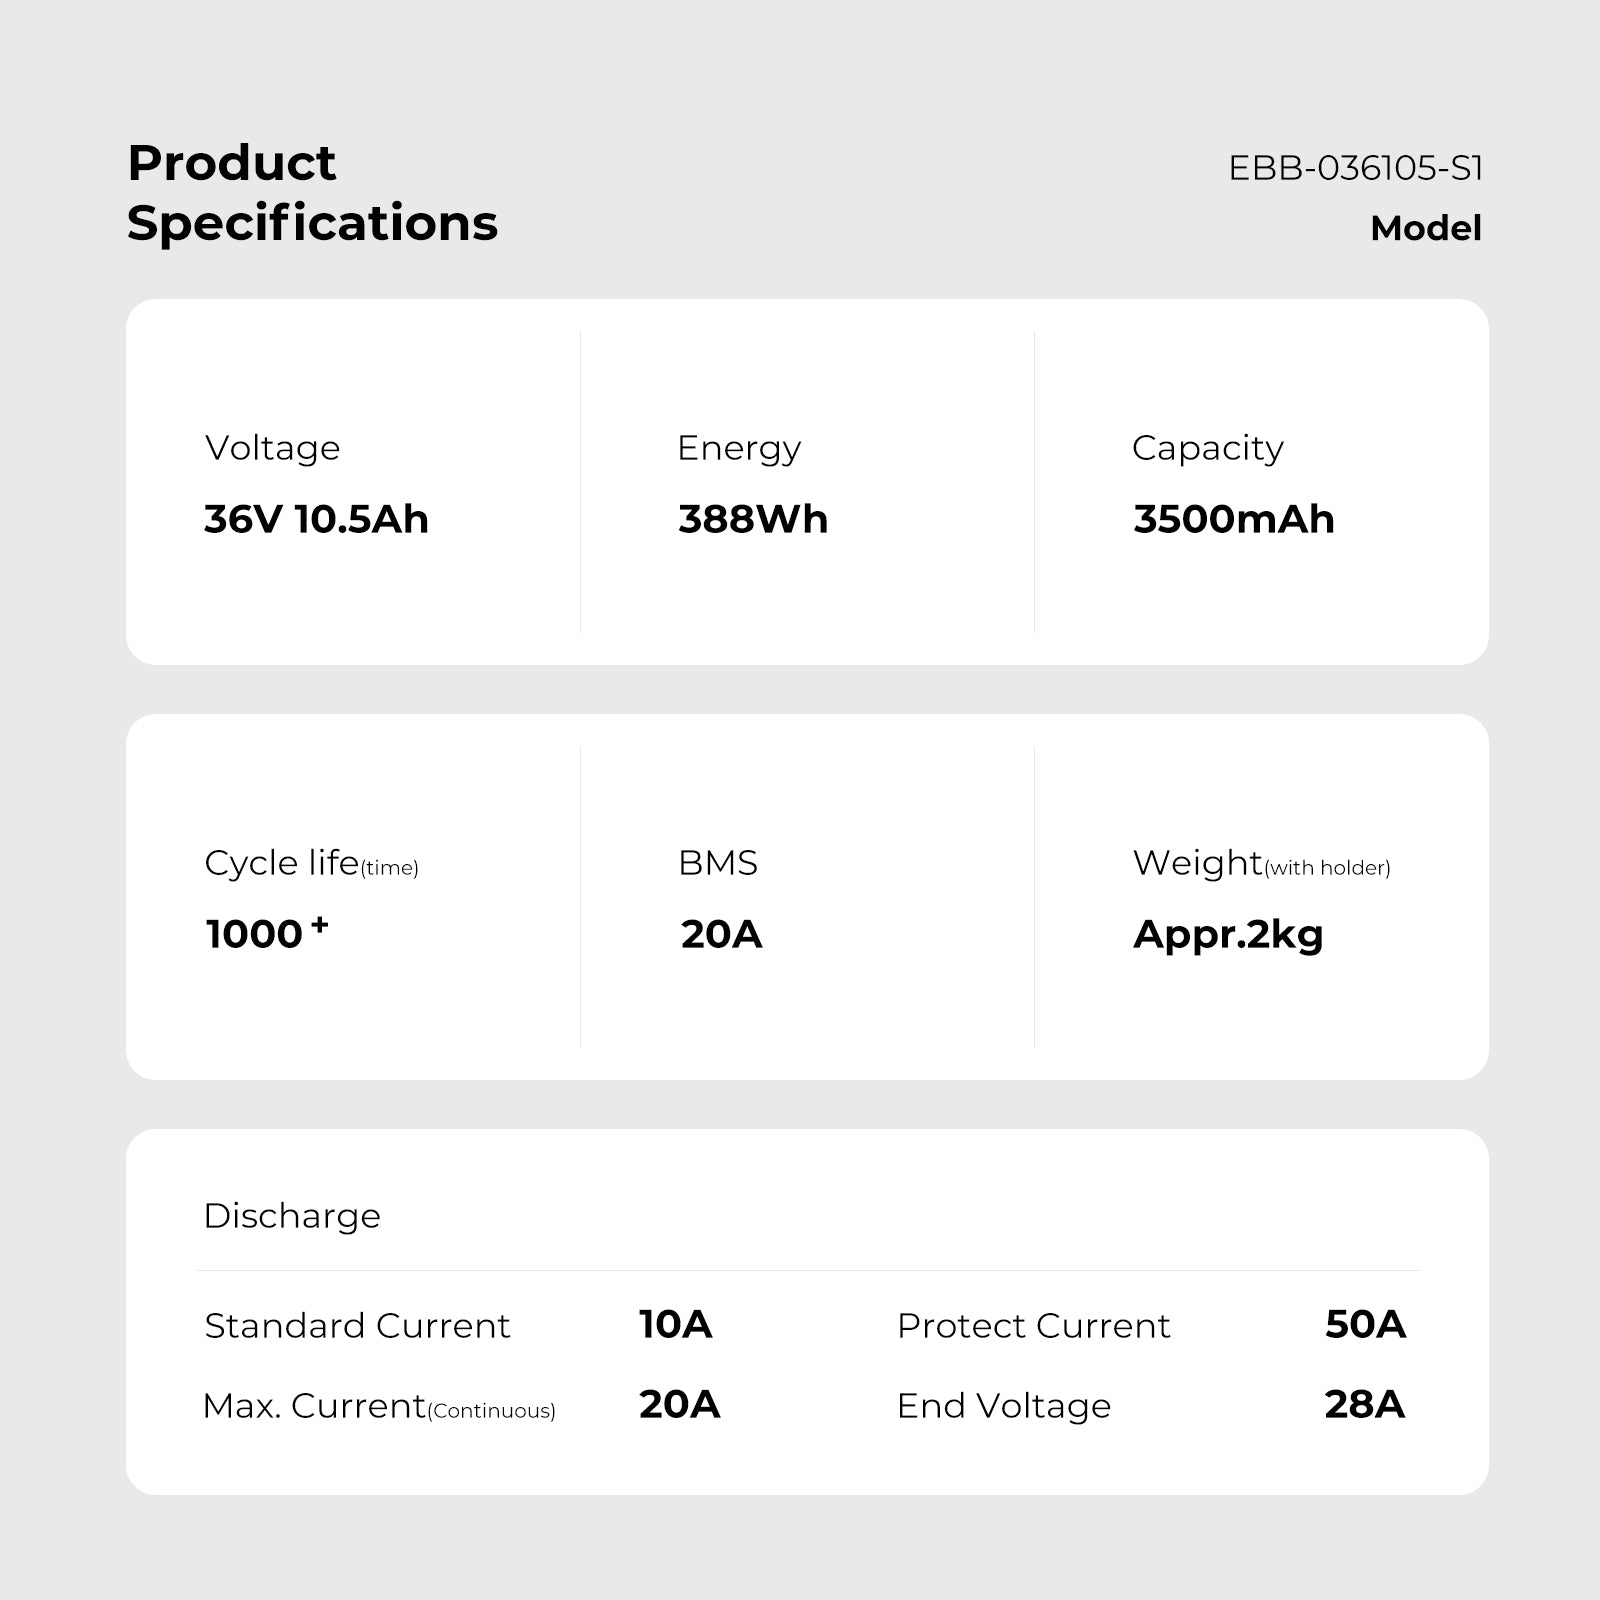Screen dimensions: 1600x1600
Task: Click the Model label
Action: 1425,228
